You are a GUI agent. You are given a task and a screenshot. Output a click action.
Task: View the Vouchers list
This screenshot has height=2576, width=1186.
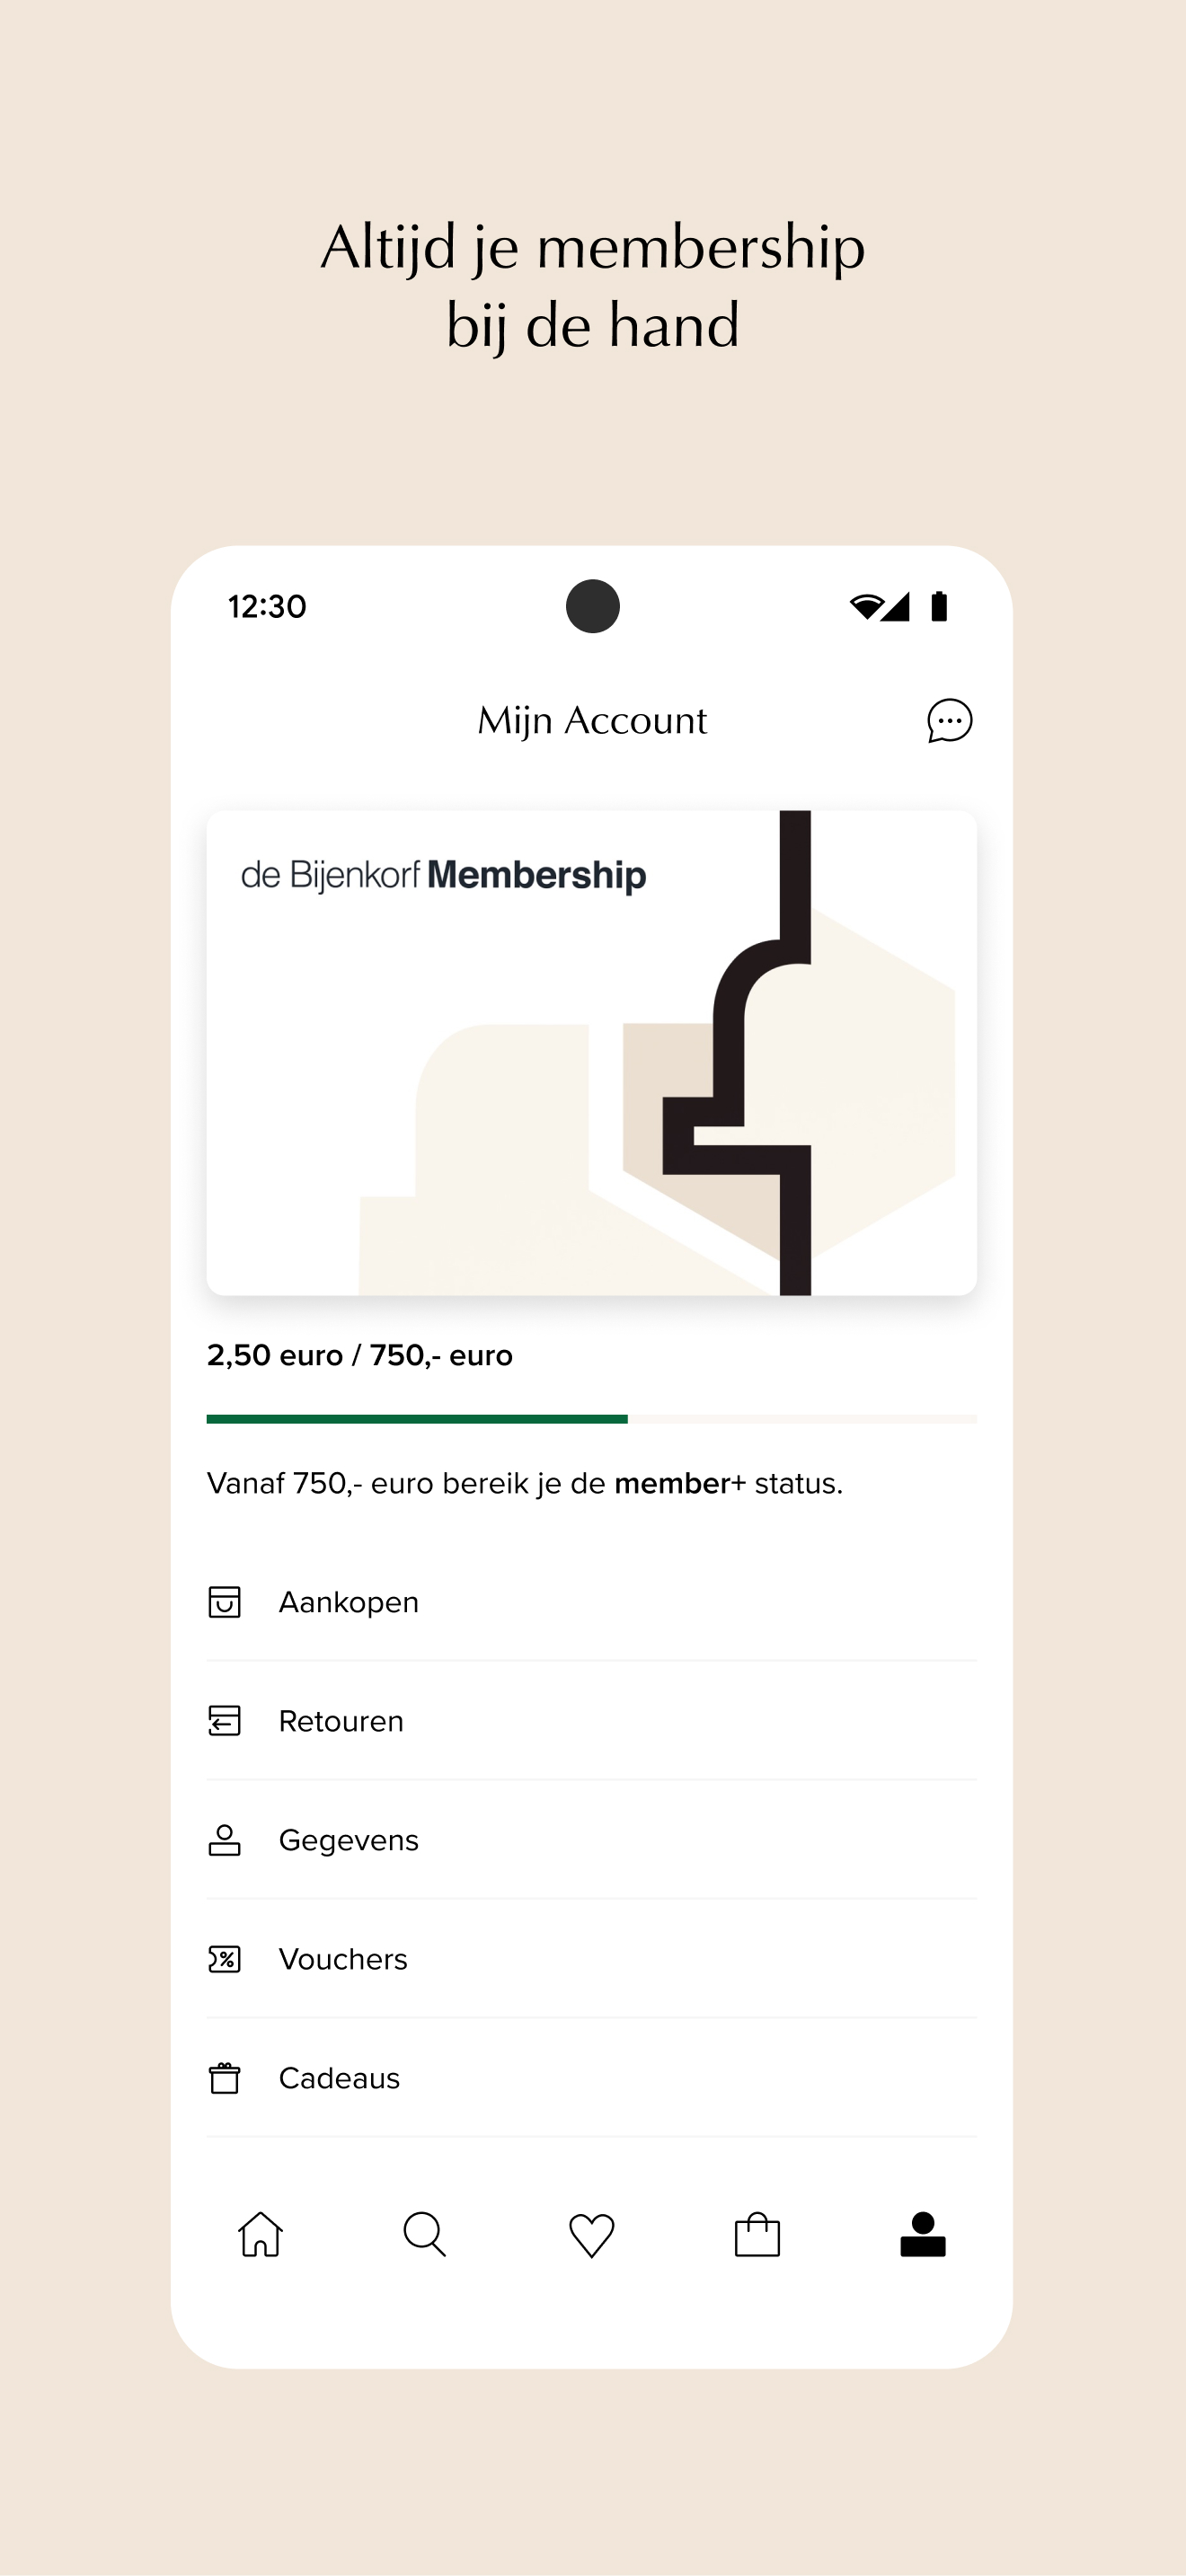(x=591, y=1959)
